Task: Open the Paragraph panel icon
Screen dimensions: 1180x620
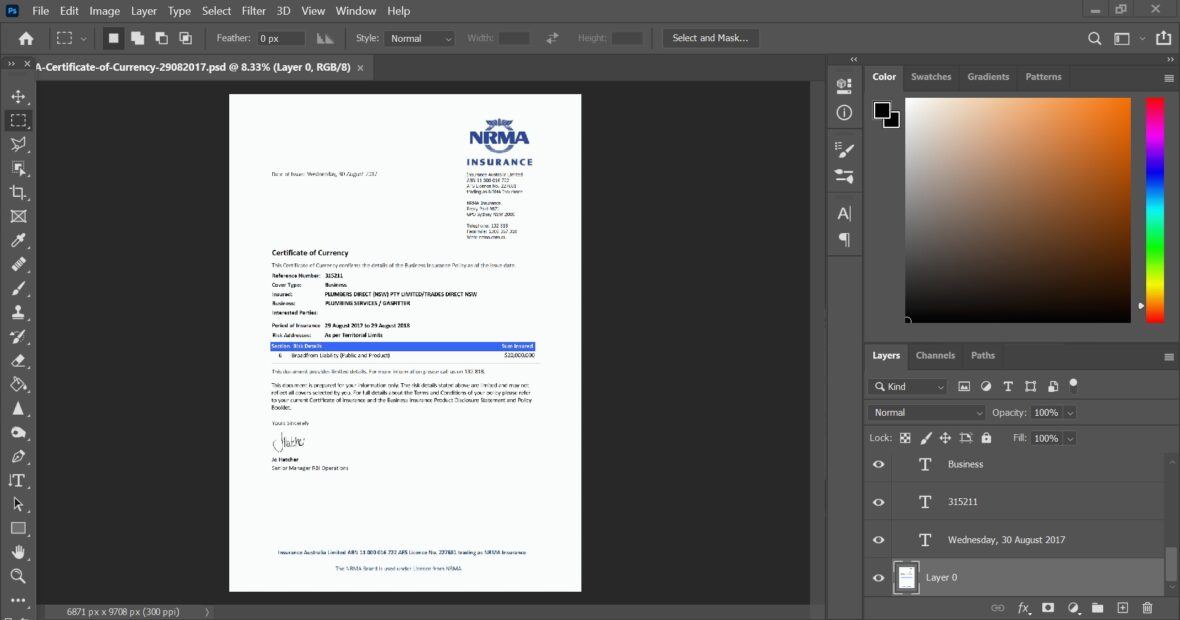Action: [843, 238]
